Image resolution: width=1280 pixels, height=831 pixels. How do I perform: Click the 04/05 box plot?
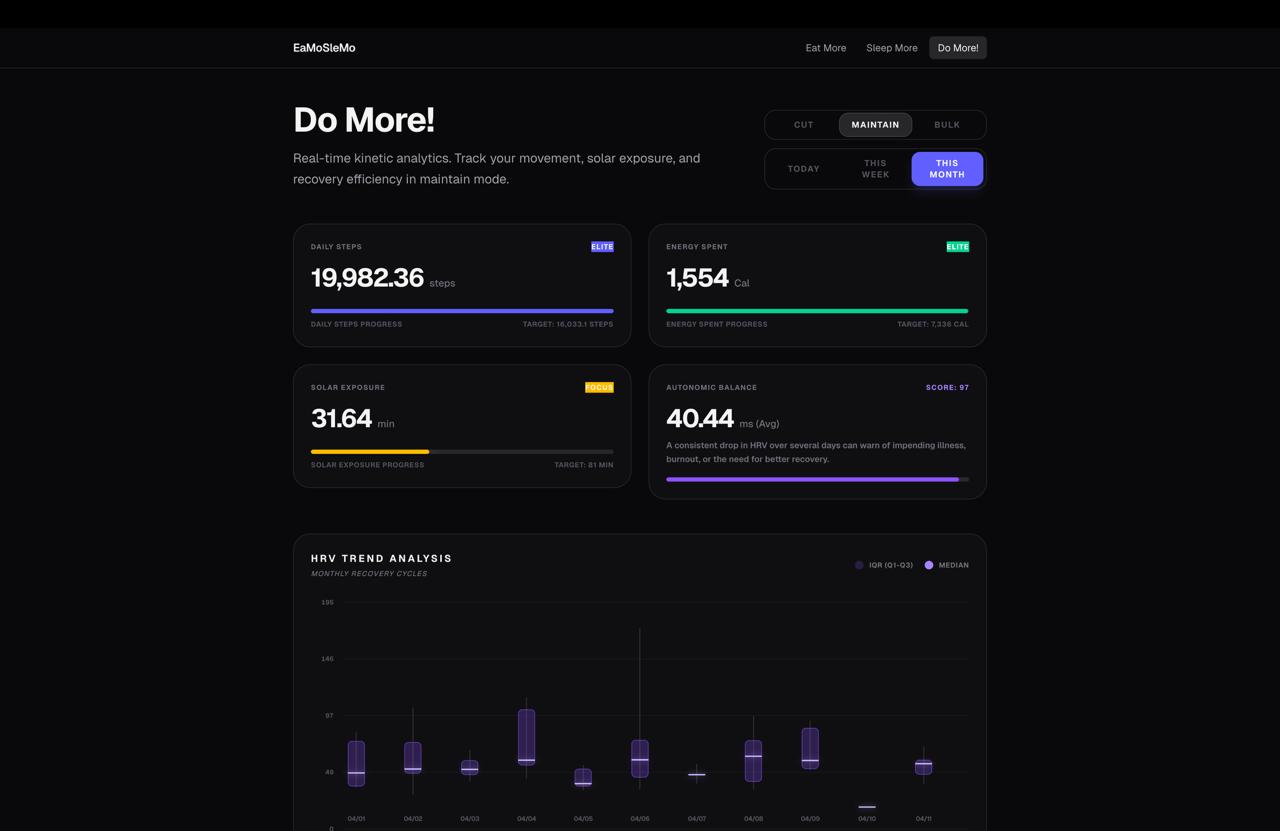pos(583,777)
